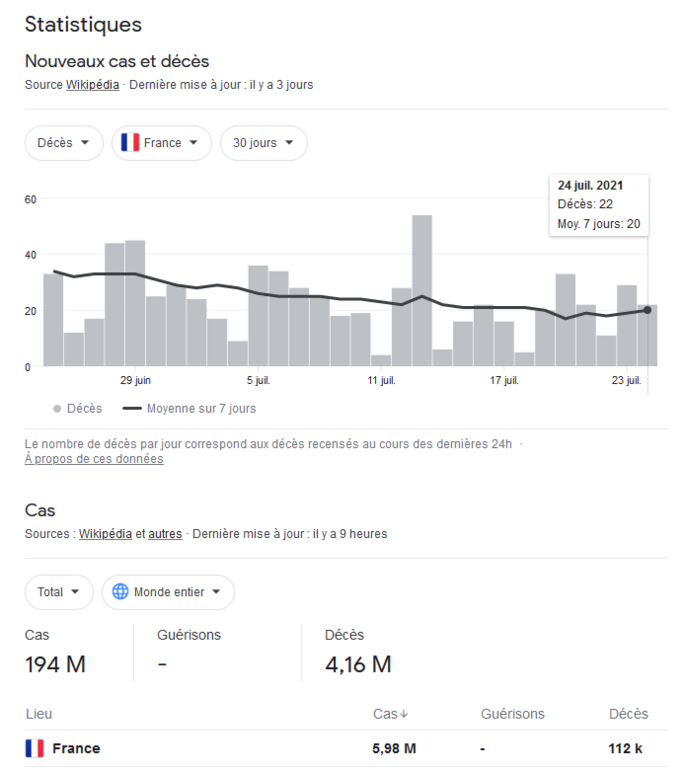
Task: Click the Wikipédia link in Cas sources
Action: (105, 534)
